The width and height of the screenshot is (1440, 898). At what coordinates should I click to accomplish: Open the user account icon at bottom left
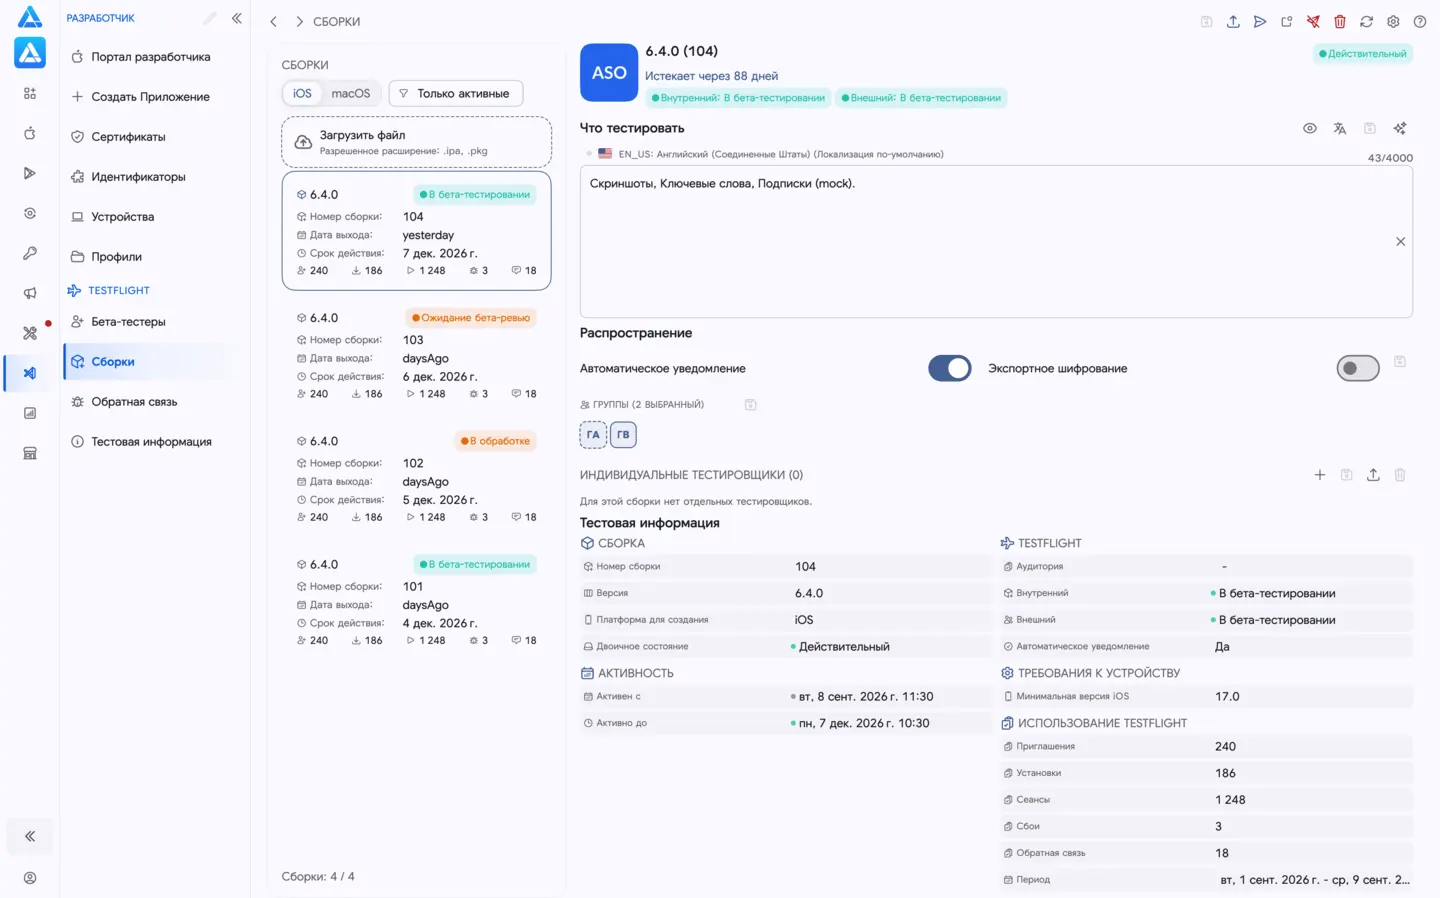[x=30, y=878]
